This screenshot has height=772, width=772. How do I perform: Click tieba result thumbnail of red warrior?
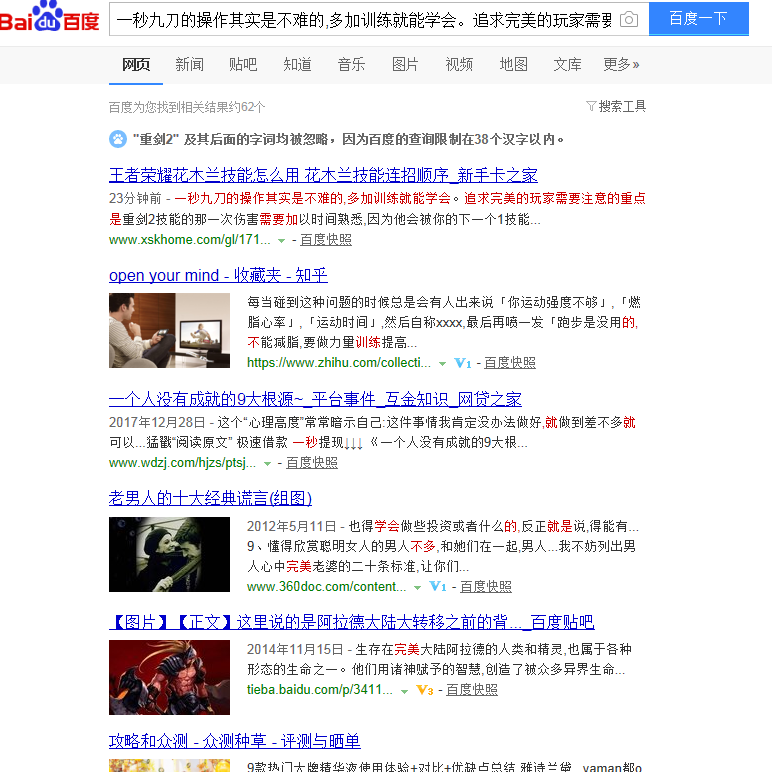tap(169, 677)
